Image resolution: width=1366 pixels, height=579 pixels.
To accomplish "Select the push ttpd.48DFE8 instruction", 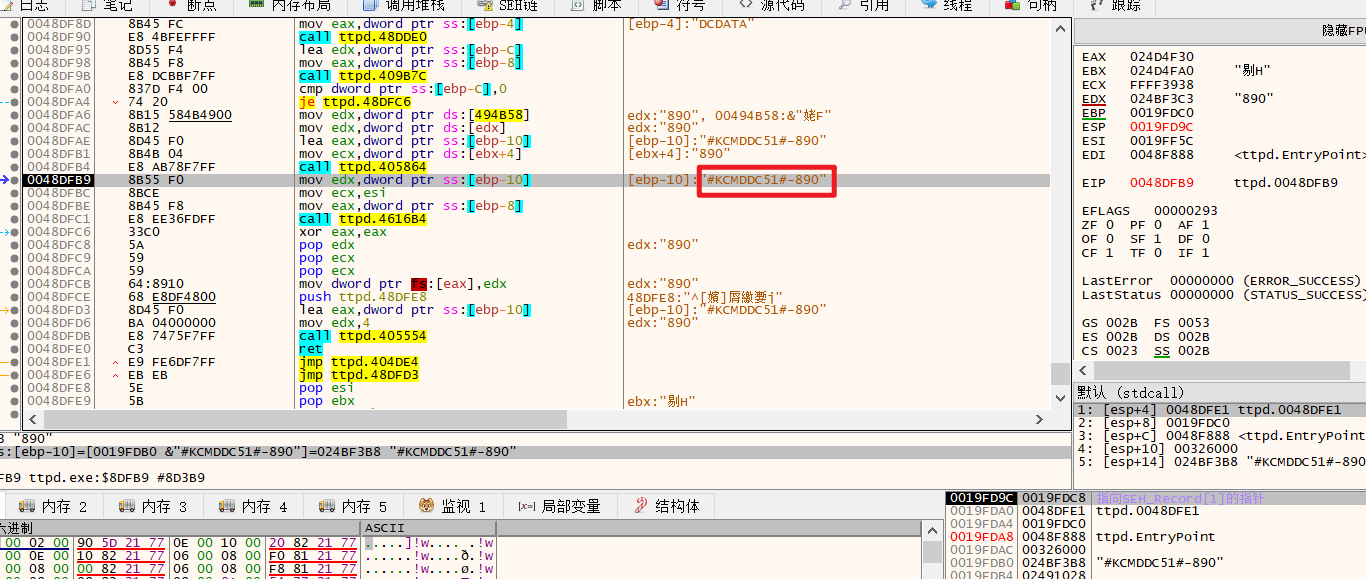I will click(362, 297).
